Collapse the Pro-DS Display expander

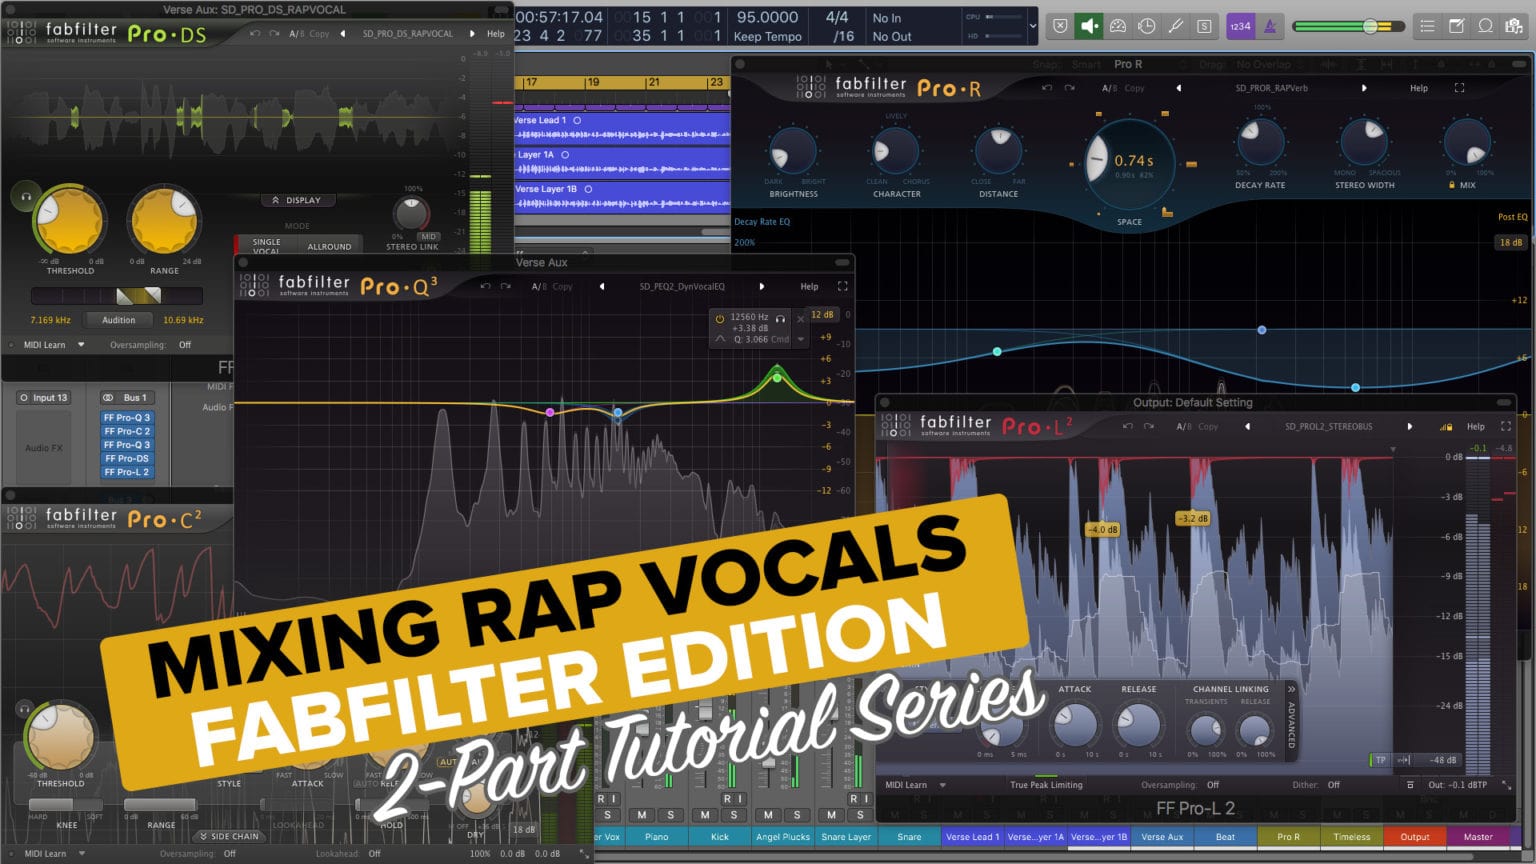tap(297, 200)
